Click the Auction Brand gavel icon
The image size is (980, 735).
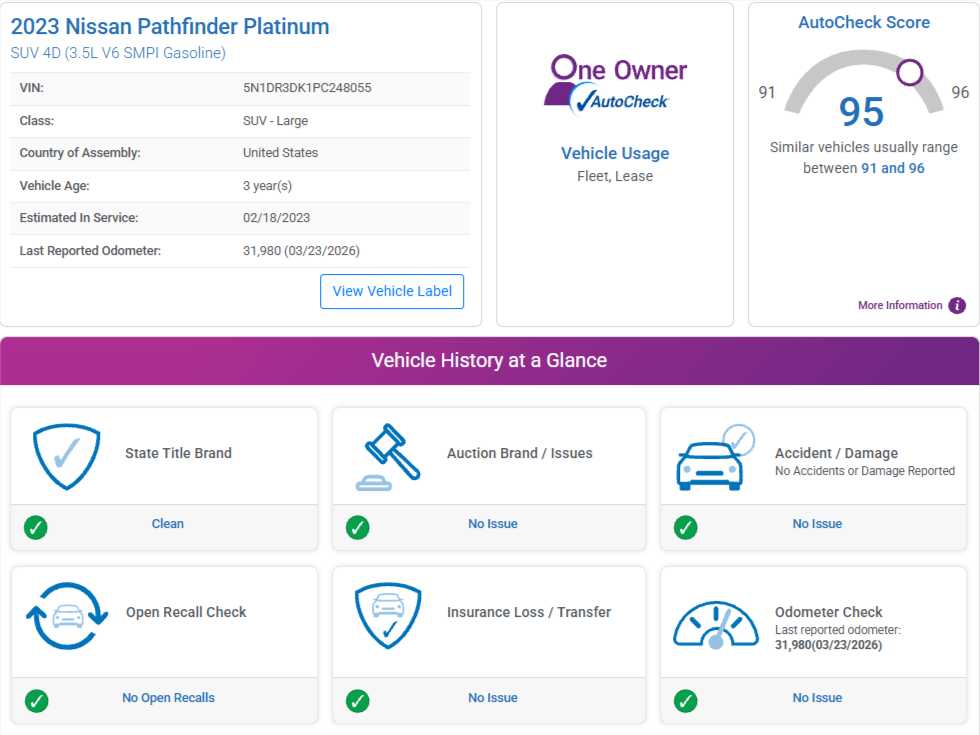[x=388, y=457]
